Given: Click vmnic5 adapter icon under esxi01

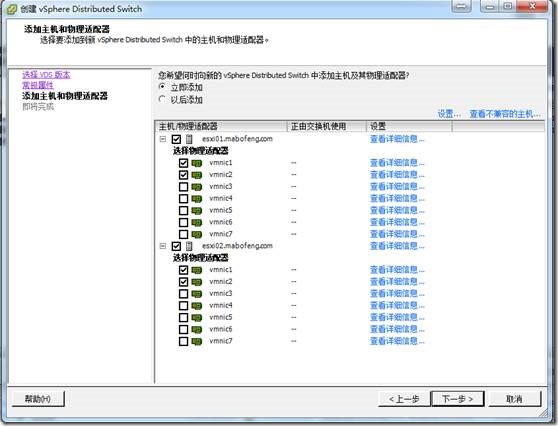Looking at the screenshot, I should 197,211.
